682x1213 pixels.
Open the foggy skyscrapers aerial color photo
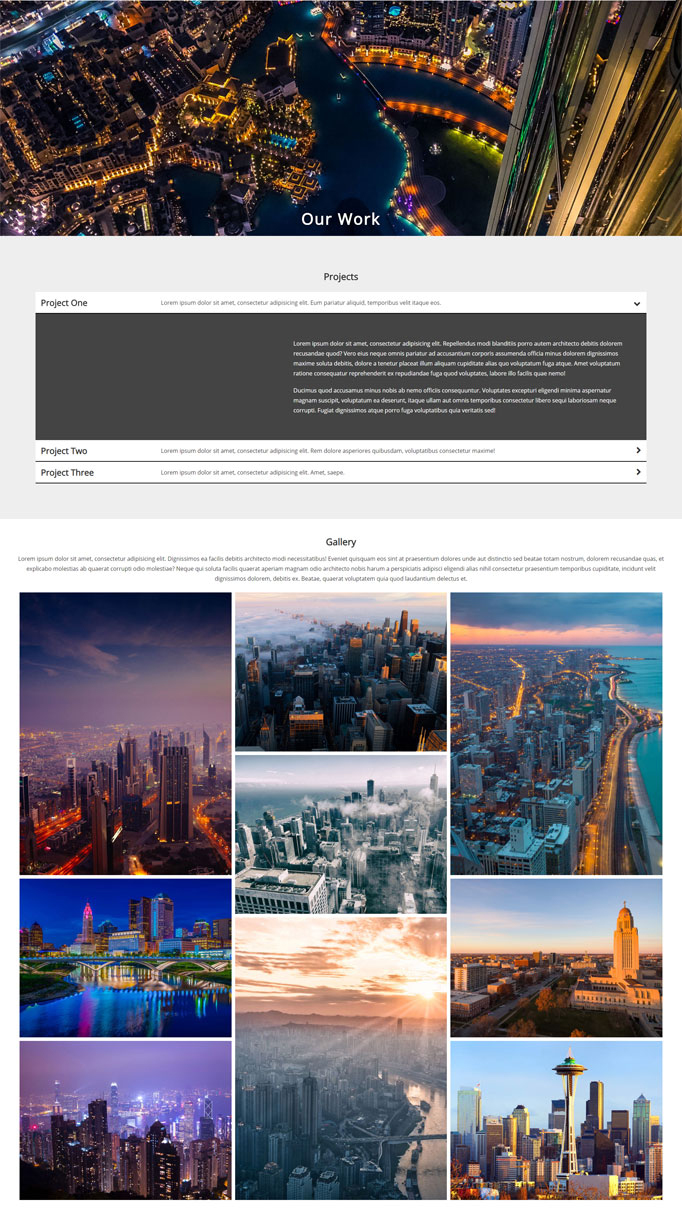[x=341, y=671]
